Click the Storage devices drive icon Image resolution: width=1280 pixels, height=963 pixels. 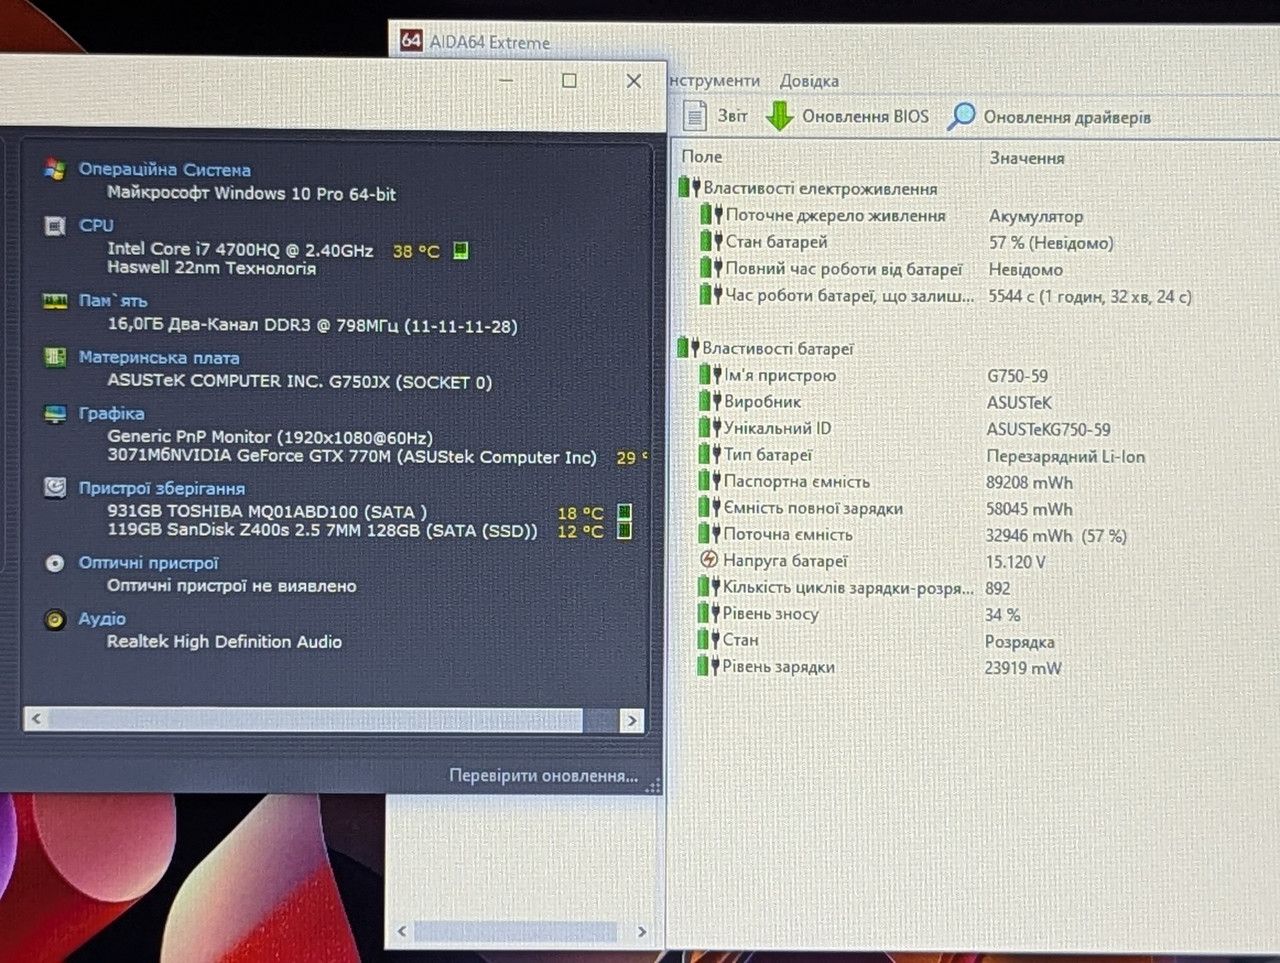[x=55, y=488]
